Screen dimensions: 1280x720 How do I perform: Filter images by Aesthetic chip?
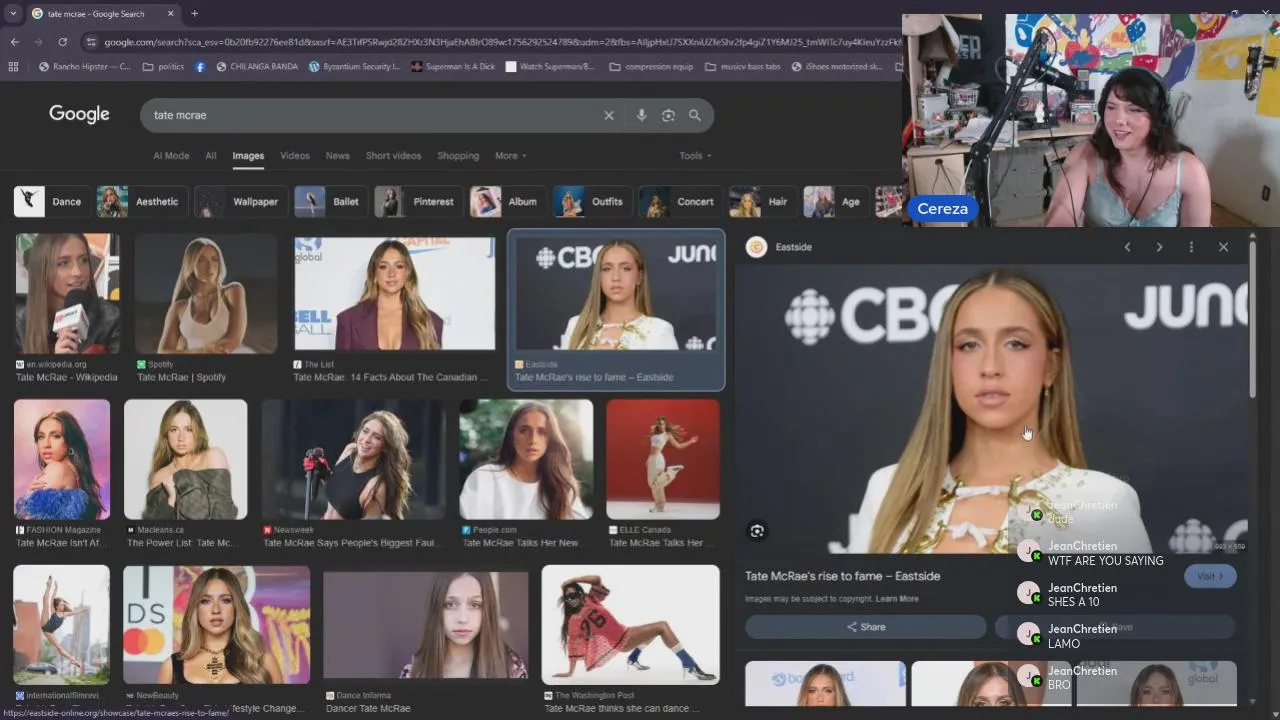pos(141,202)
